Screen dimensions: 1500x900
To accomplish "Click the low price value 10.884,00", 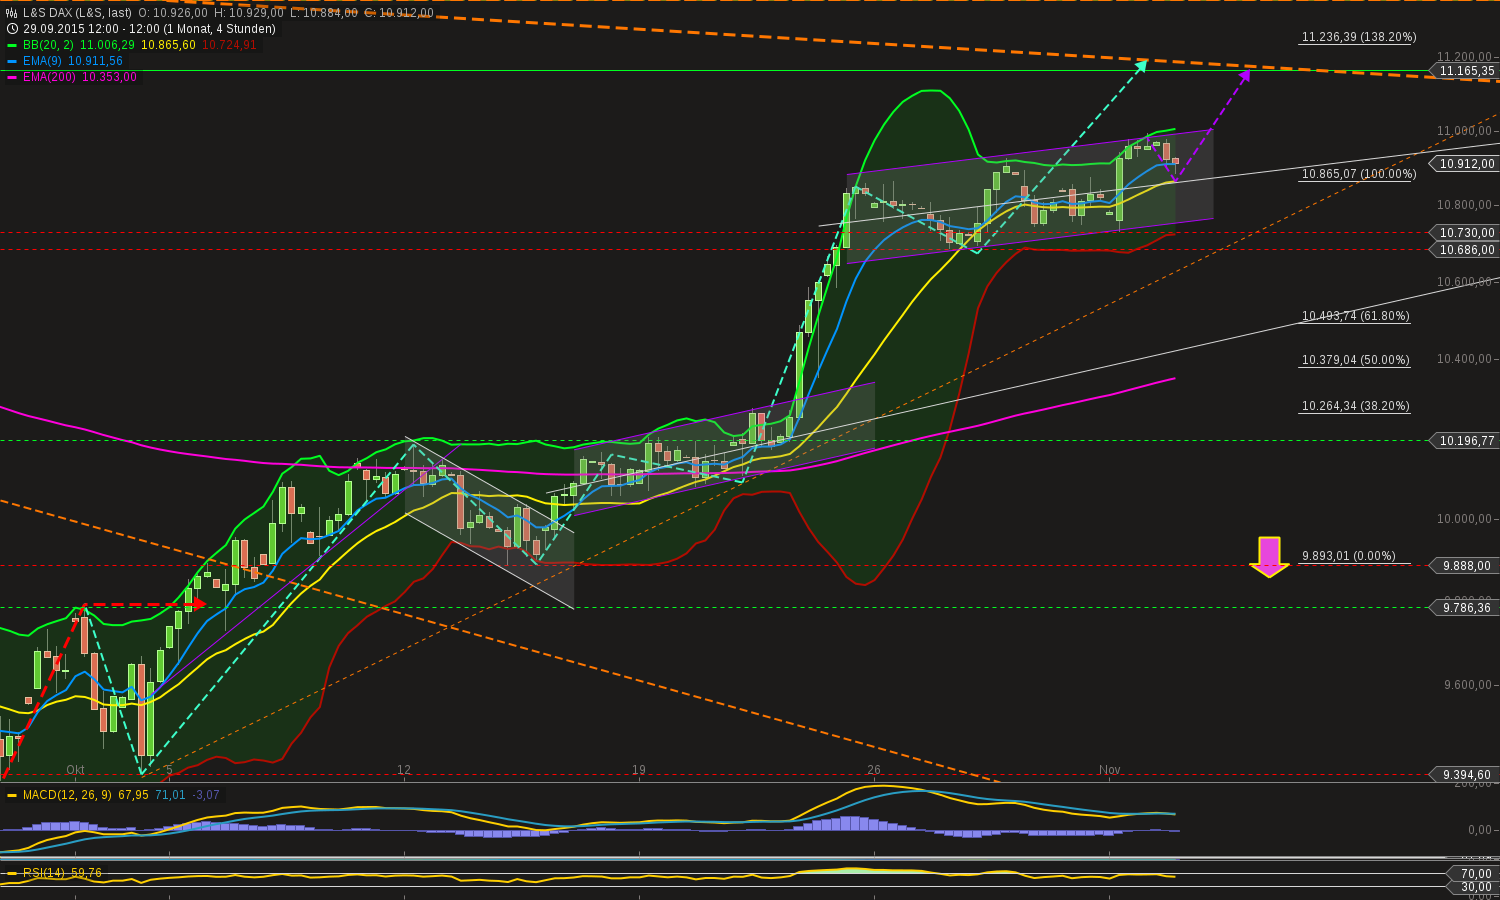I will point(329,13).
